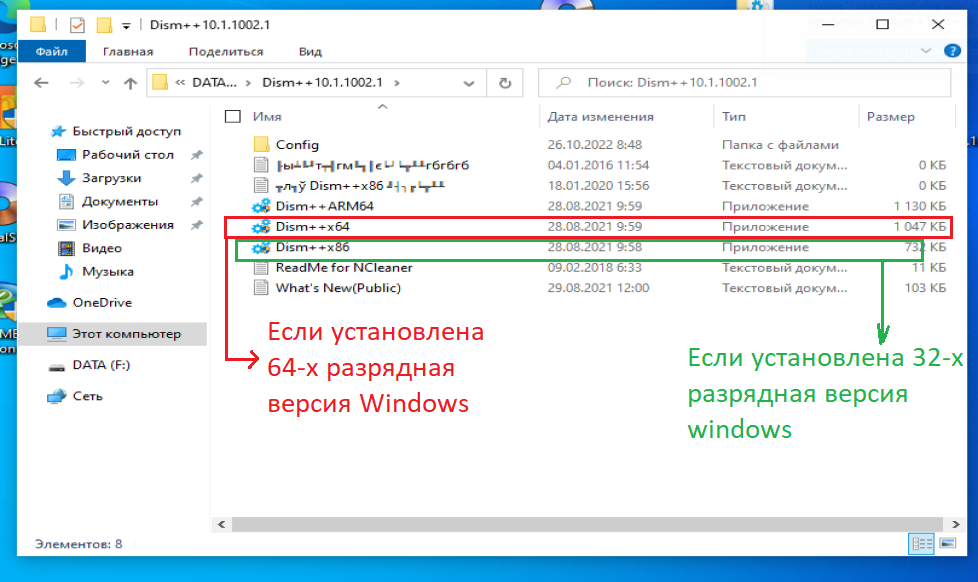Open Сеть in navigation pane
978x582 pixels.
(x=87, y=396)
